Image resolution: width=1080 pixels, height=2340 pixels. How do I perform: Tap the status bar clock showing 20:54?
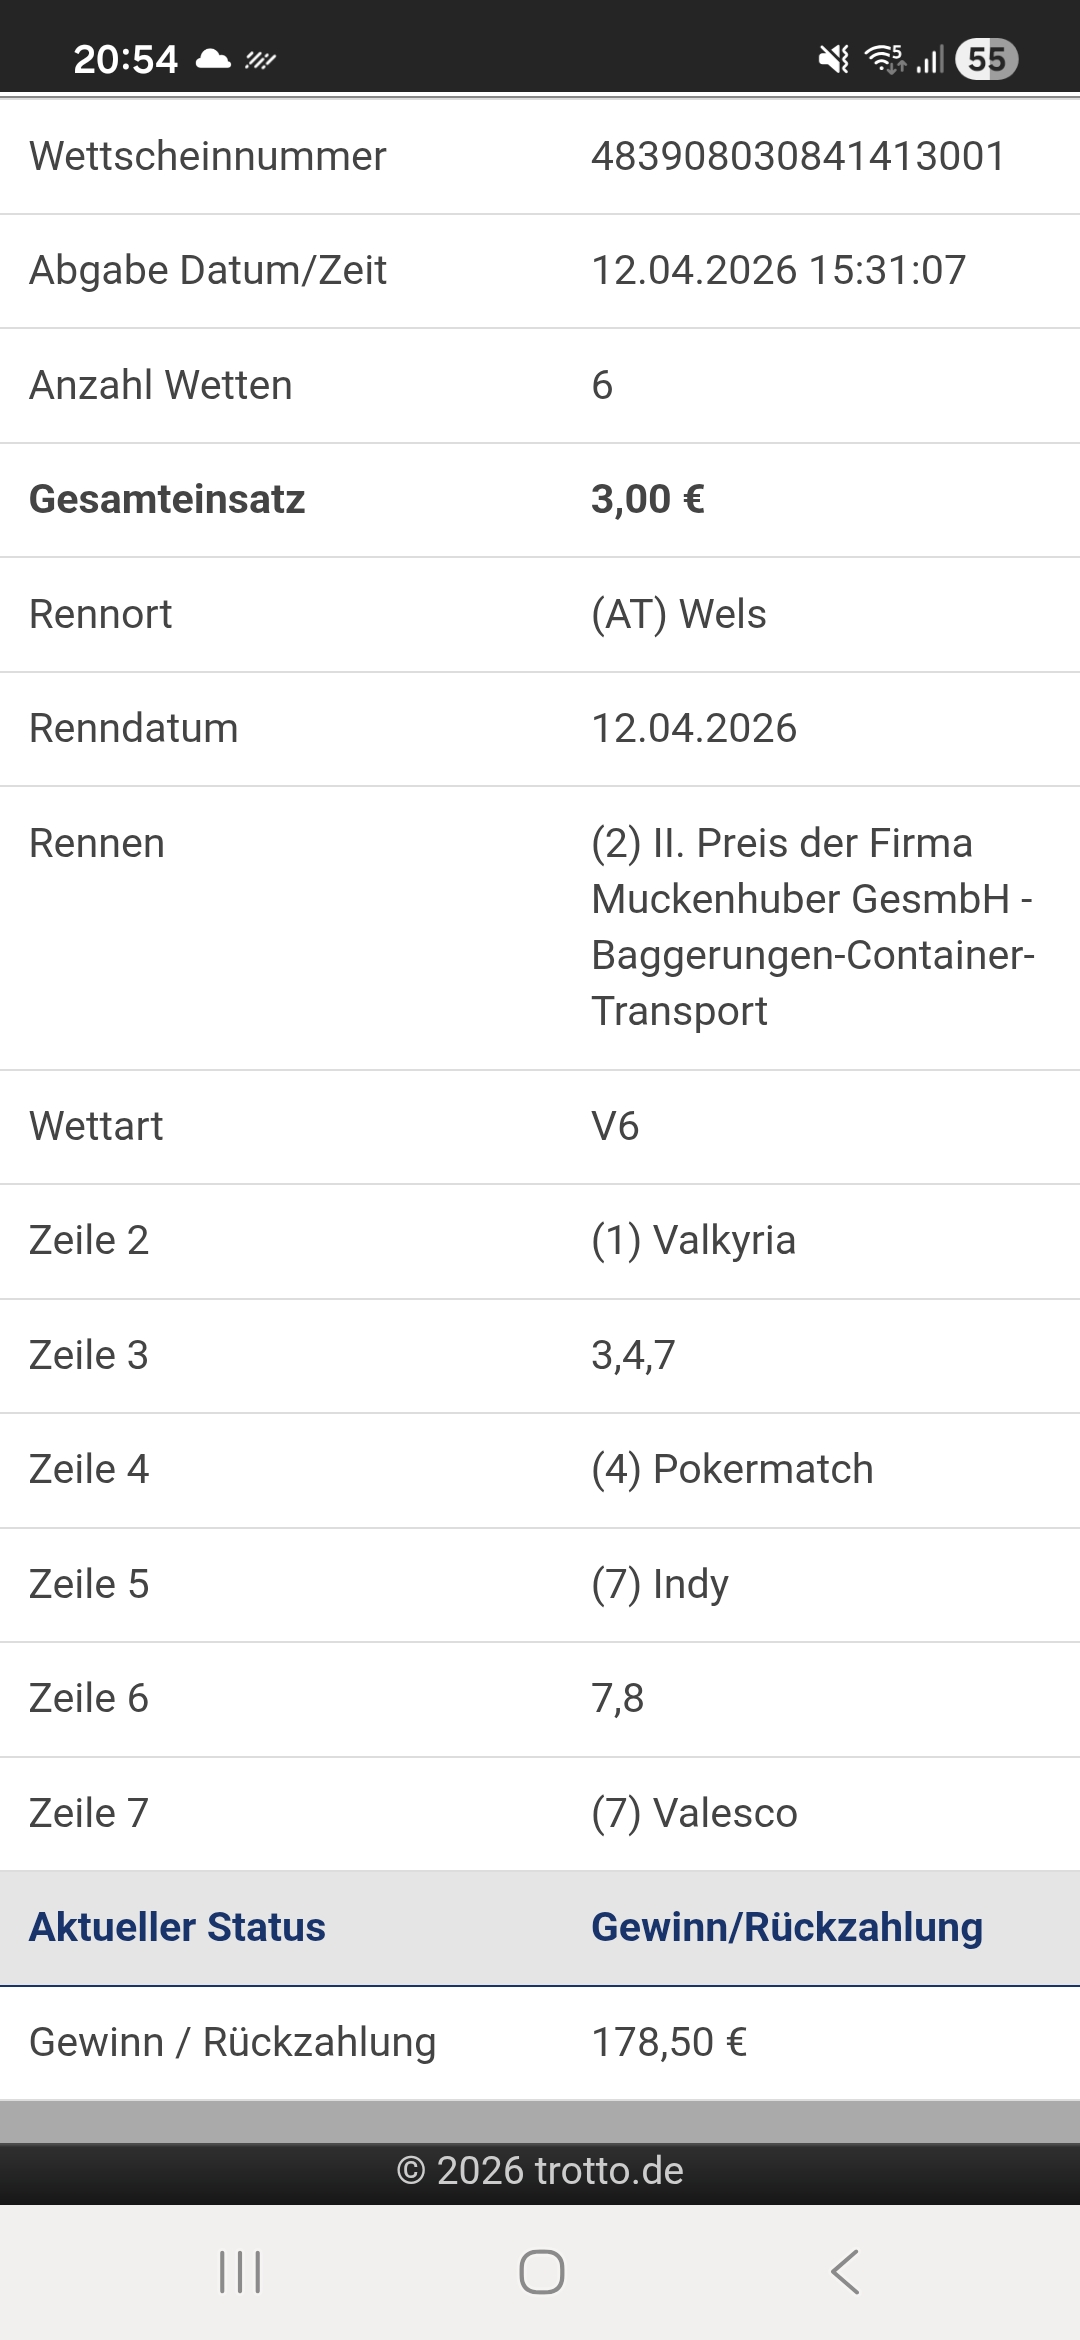pyautogui.click(x=125, y=60)
